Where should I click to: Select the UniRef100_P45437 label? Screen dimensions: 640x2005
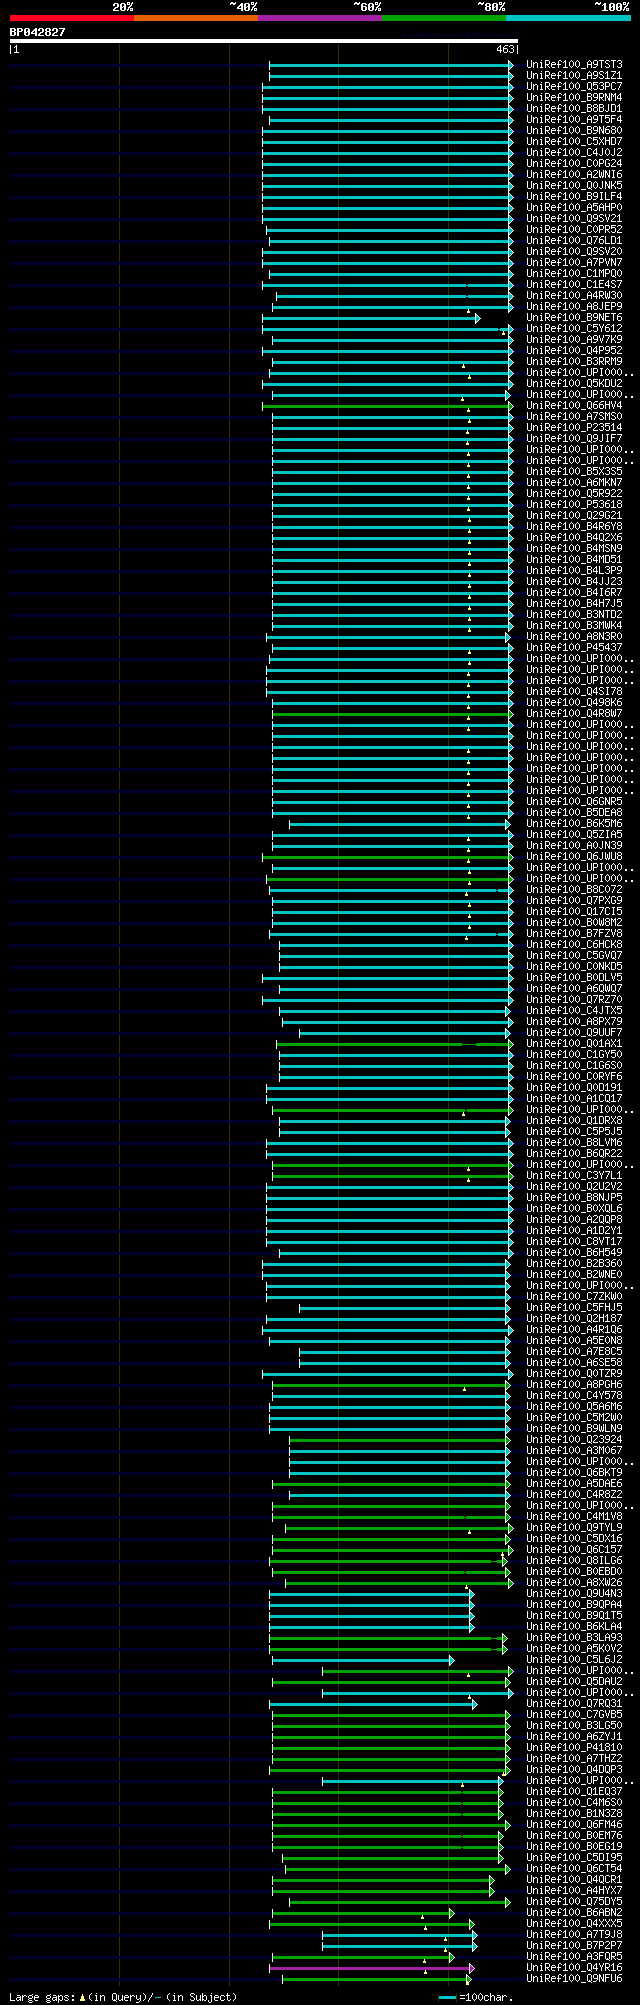pyautogui.click(x=574, y=648)
